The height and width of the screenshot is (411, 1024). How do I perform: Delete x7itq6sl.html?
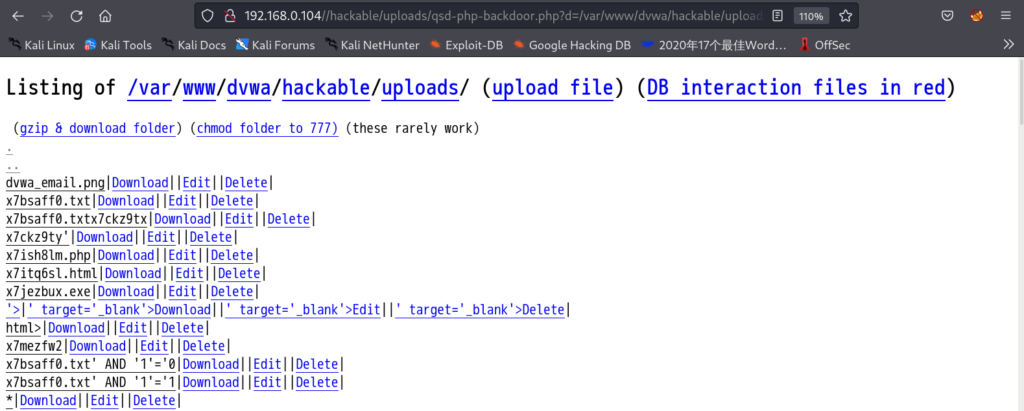239,273
